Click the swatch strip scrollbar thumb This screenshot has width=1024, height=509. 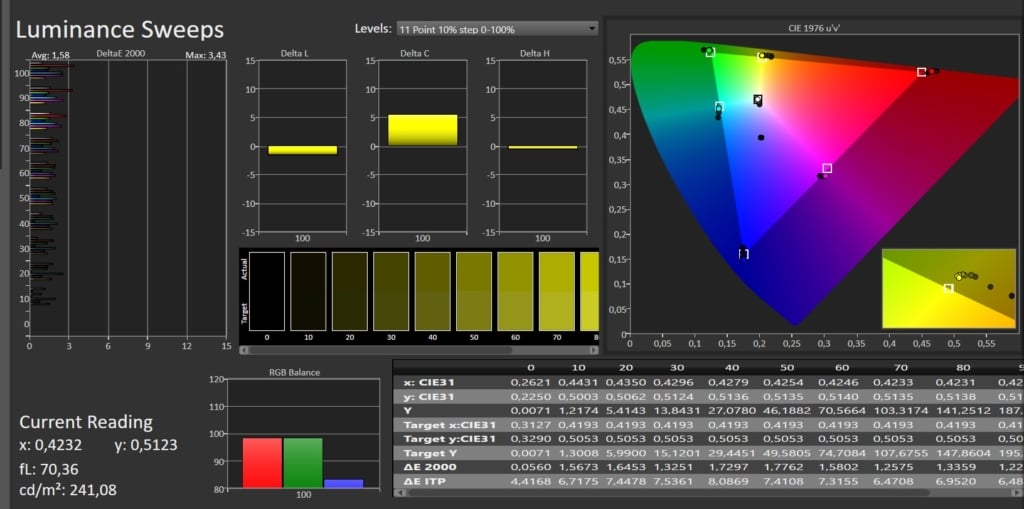pos(380,350)
